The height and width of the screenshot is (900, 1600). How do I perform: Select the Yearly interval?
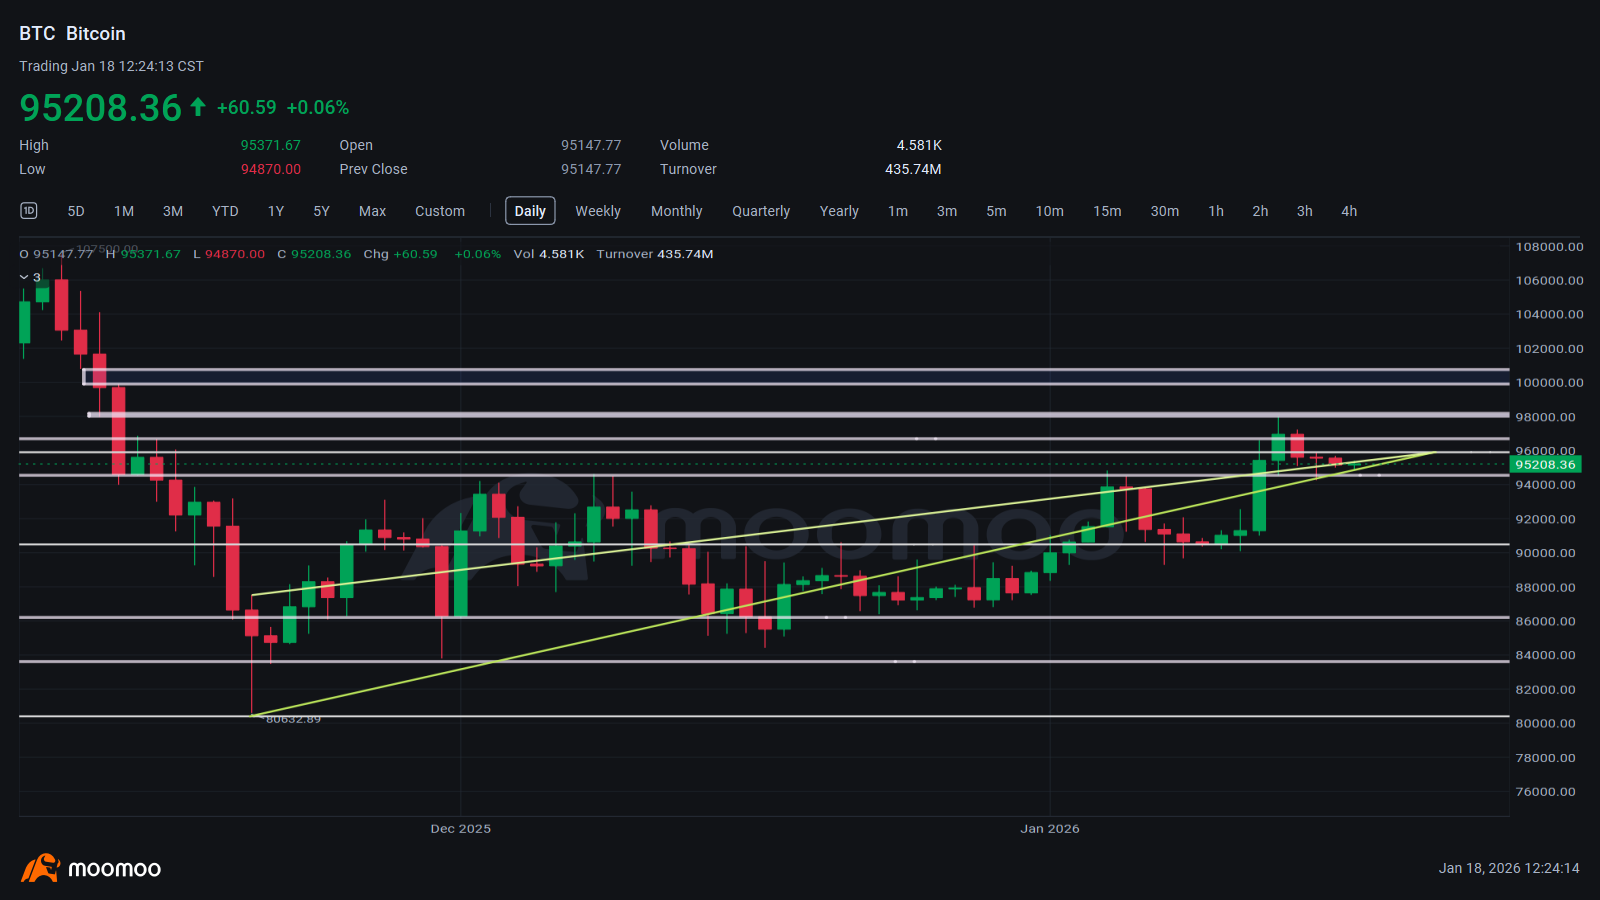click(839, 211)
